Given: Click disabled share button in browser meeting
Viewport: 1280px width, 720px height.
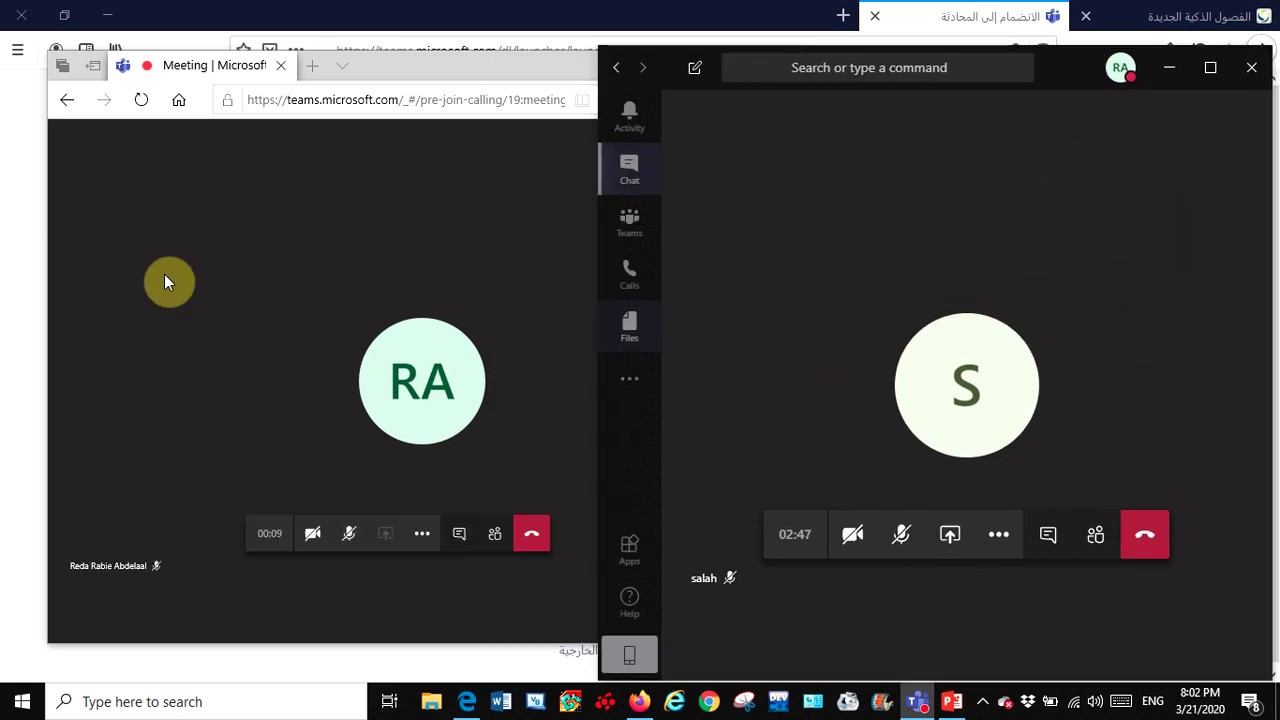Looking at the screenshot, I should (x=385, y=534).
